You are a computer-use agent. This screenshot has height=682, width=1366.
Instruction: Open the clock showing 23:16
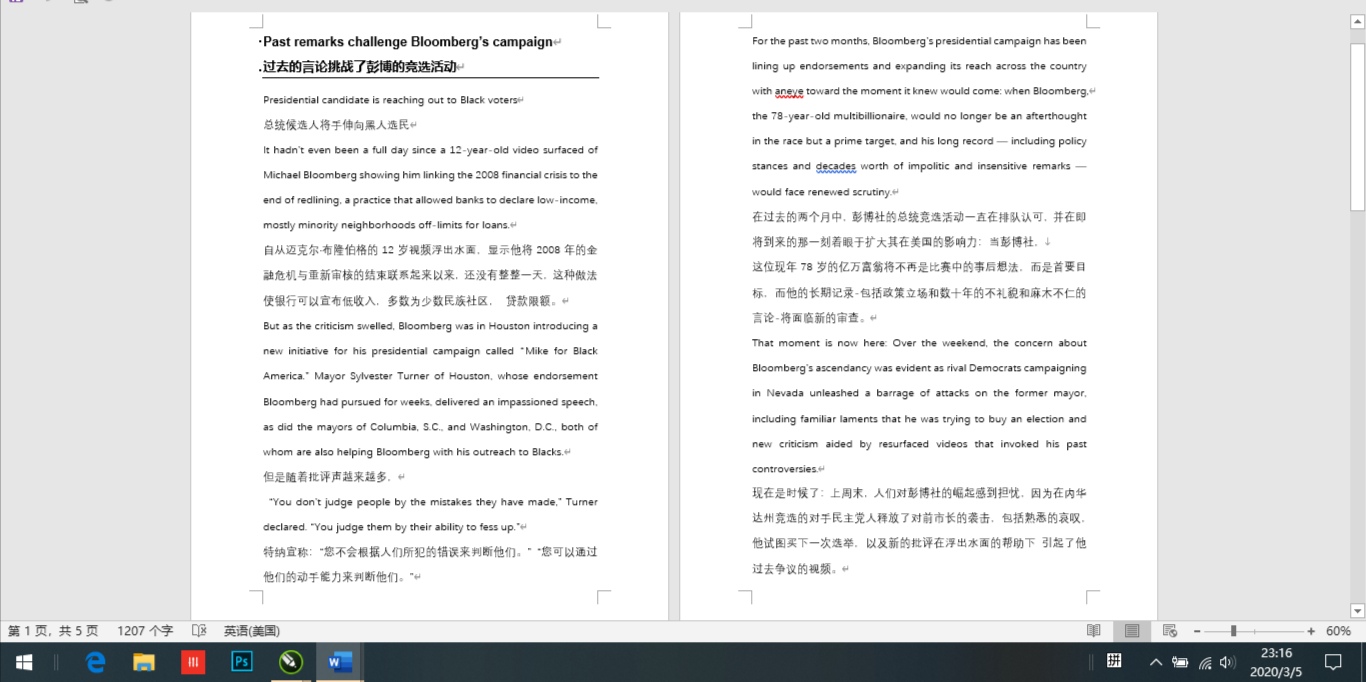coord(1277,653)
